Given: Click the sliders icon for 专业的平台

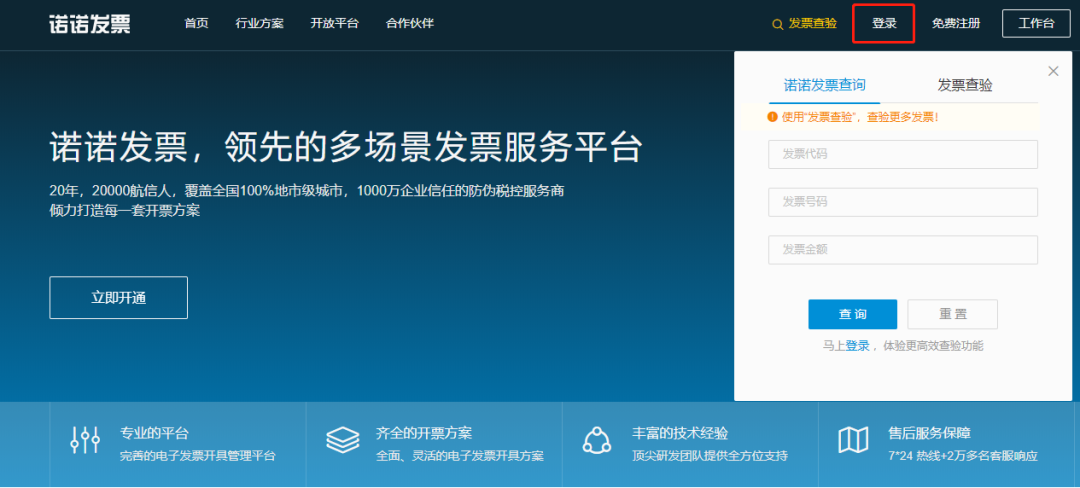Looking at the screenshot, I should tap(85, 439).
